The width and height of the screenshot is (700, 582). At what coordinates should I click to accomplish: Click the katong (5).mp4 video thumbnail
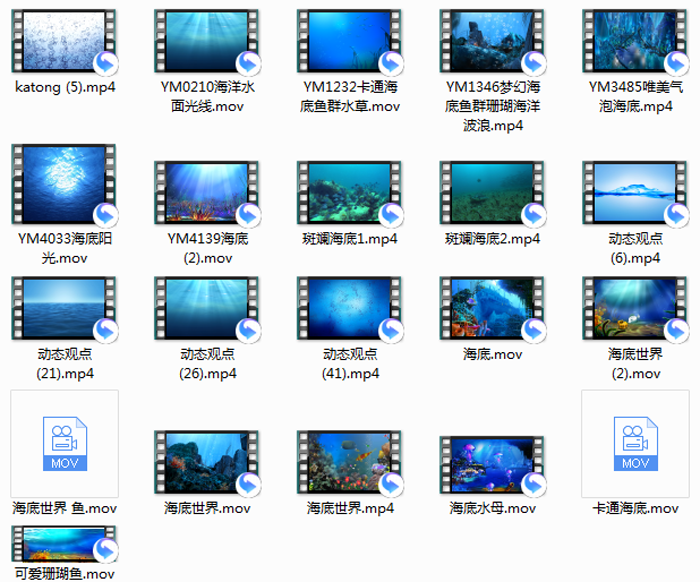click(x=64, y=40)
